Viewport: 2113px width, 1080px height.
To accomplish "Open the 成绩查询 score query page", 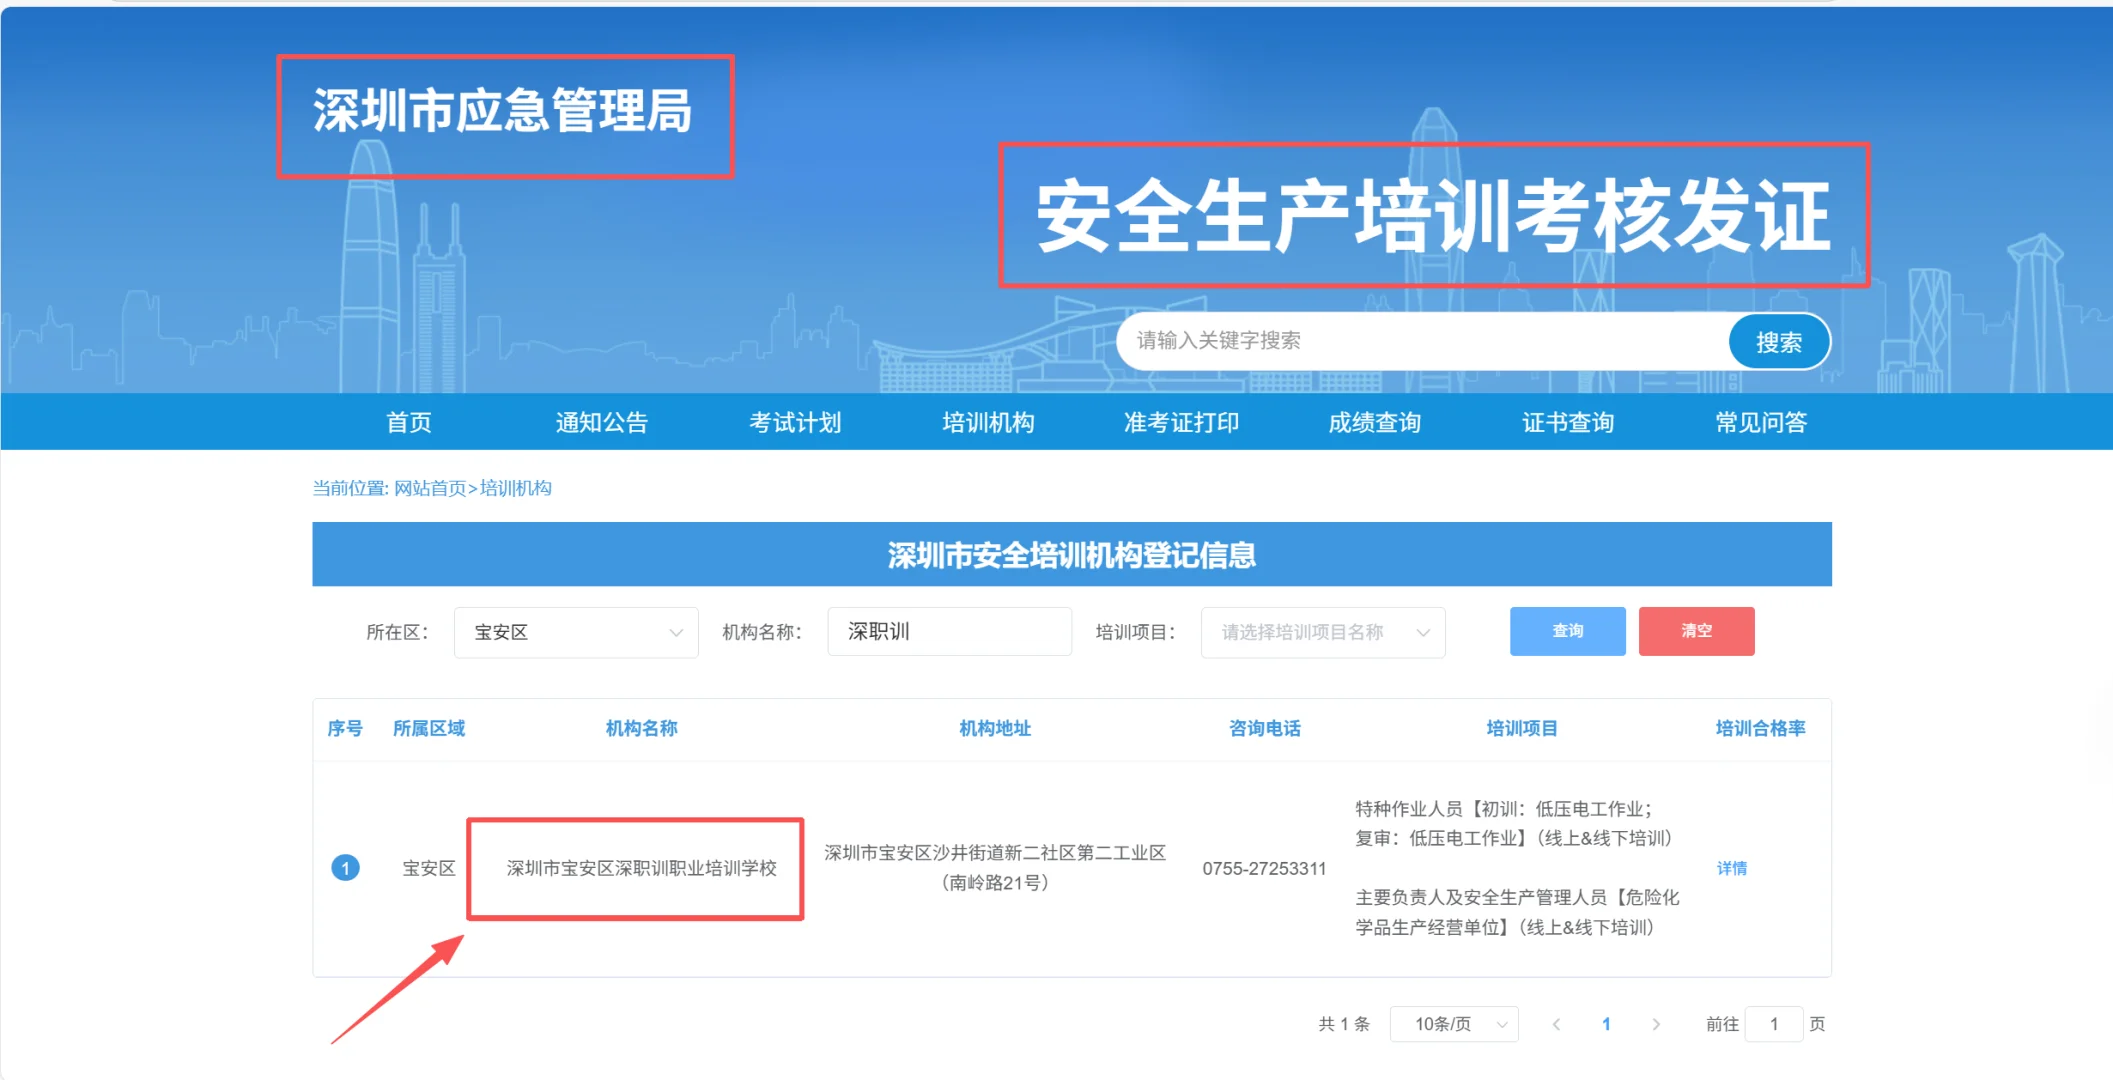I will pos(1373,421).
